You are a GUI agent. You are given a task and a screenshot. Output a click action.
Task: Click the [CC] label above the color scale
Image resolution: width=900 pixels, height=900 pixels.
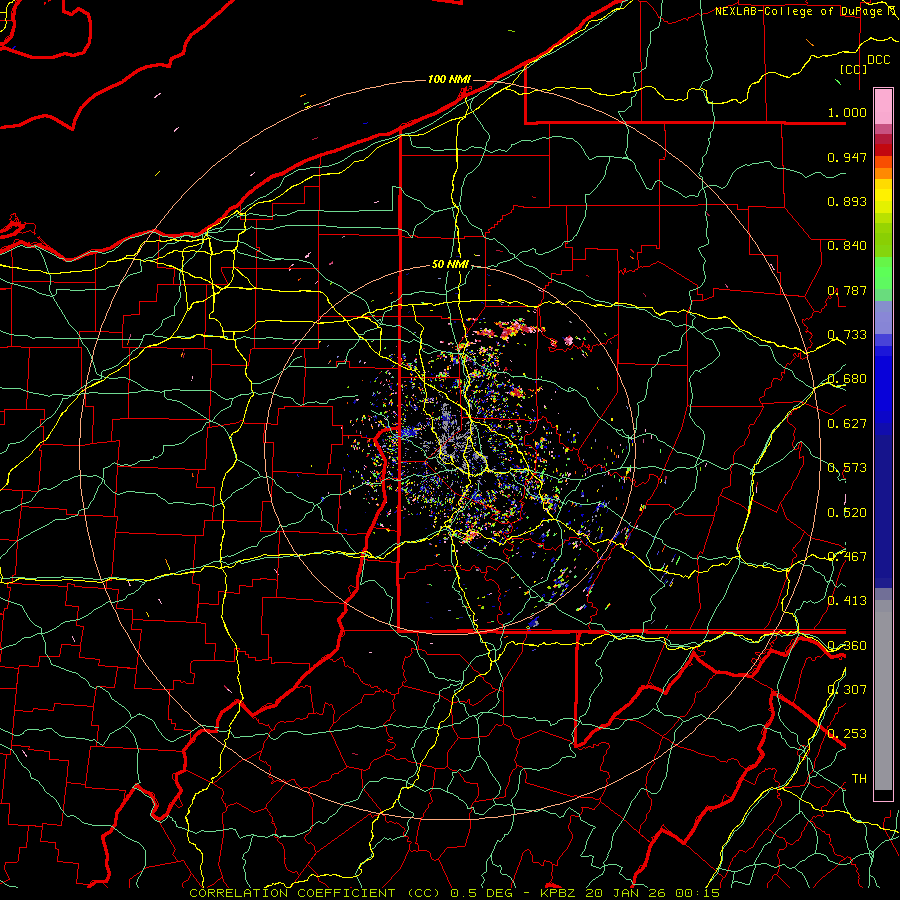(x=854, y=69)
